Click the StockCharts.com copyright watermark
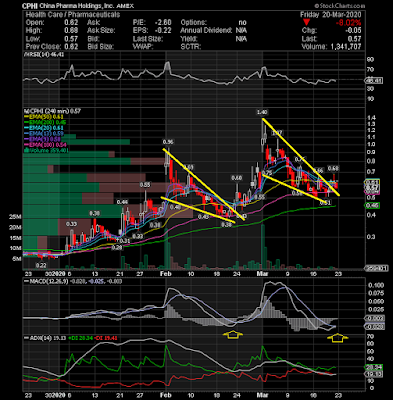 click(340, 6)
